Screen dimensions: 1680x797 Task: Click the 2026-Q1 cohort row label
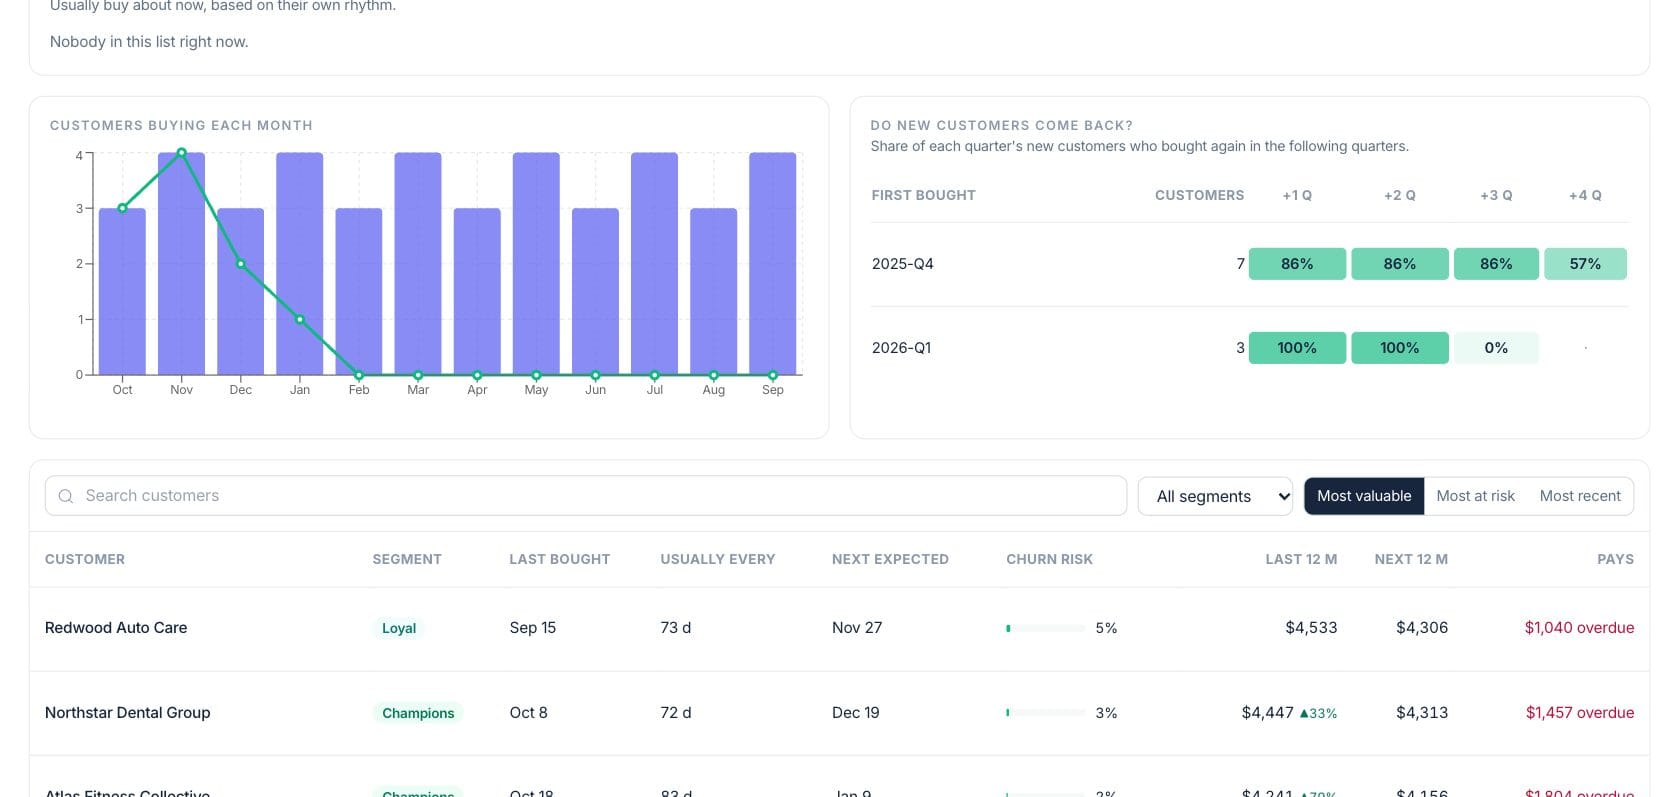902,348
